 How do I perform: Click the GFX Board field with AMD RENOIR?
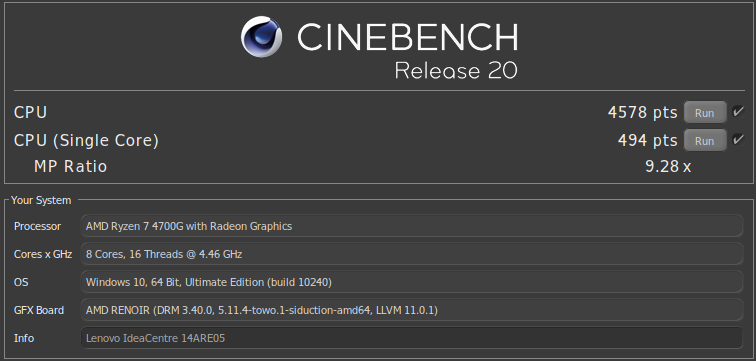click(x=411, y=310)
